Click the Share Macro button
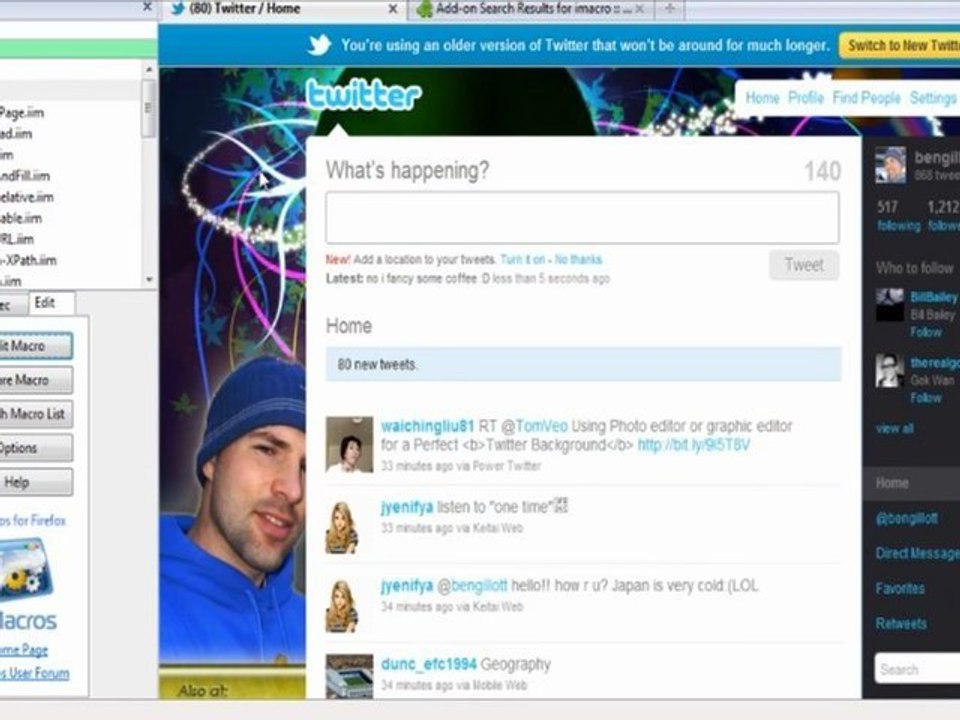 tap(36, 380)
